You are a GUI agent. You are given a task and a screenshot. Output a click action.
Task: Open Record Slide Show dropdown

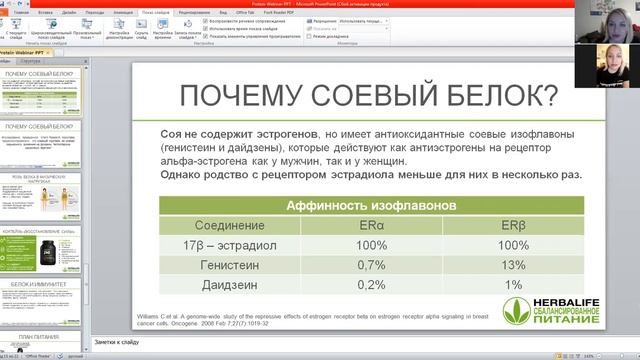[188, 29]
